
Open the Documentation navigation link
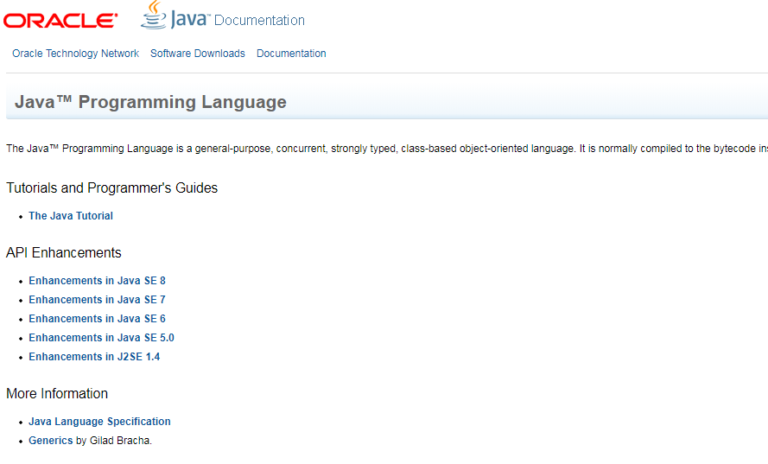tap(291, 54)
